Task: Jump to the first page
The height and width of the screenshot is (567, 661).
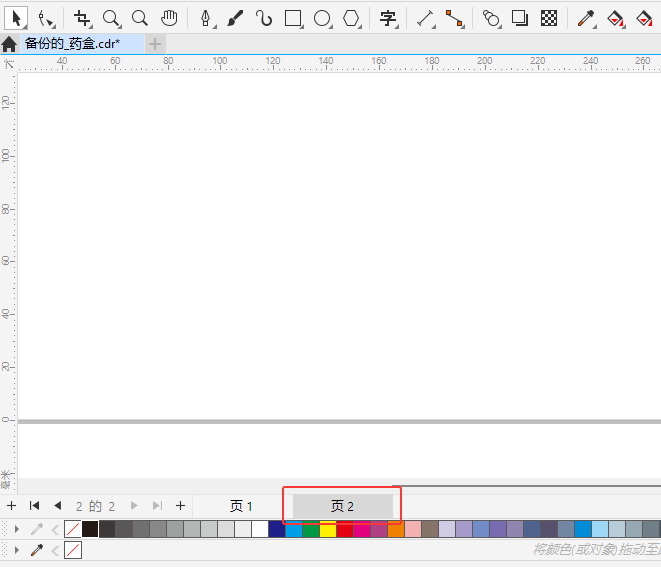Action: (x=35, y=505)
